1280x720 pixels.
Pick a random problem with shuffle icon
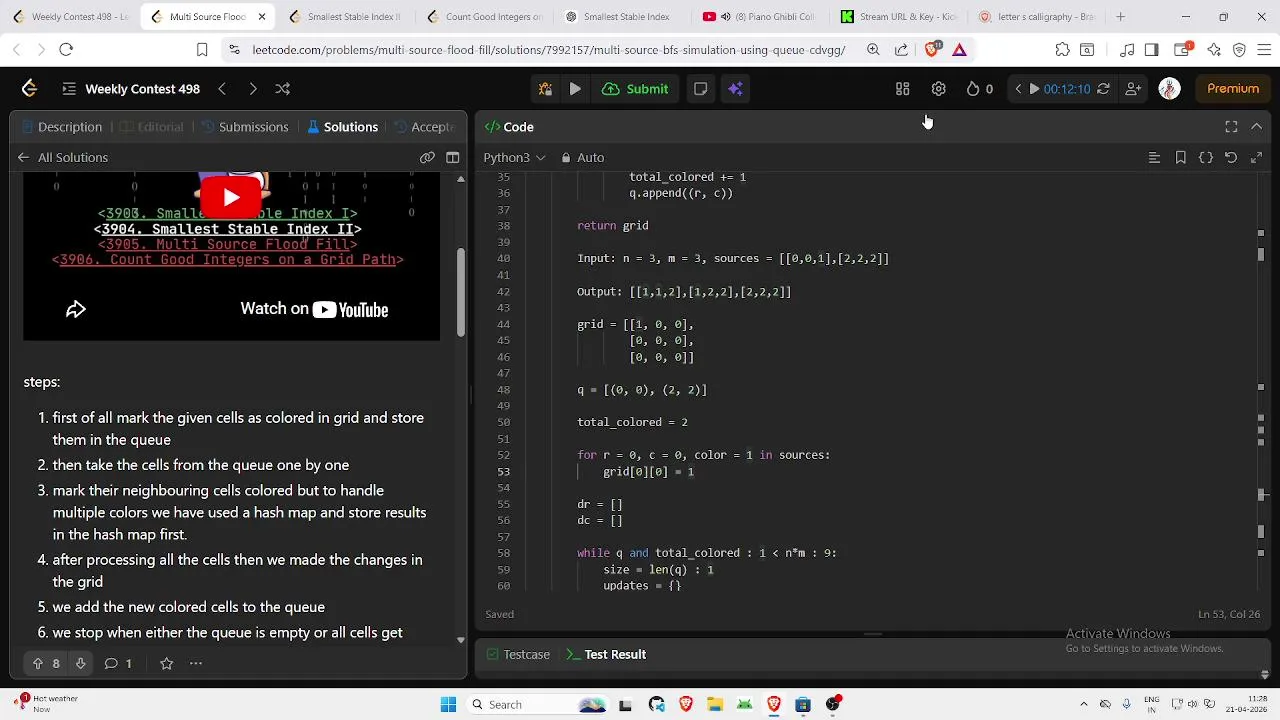[x=283, y=89]
